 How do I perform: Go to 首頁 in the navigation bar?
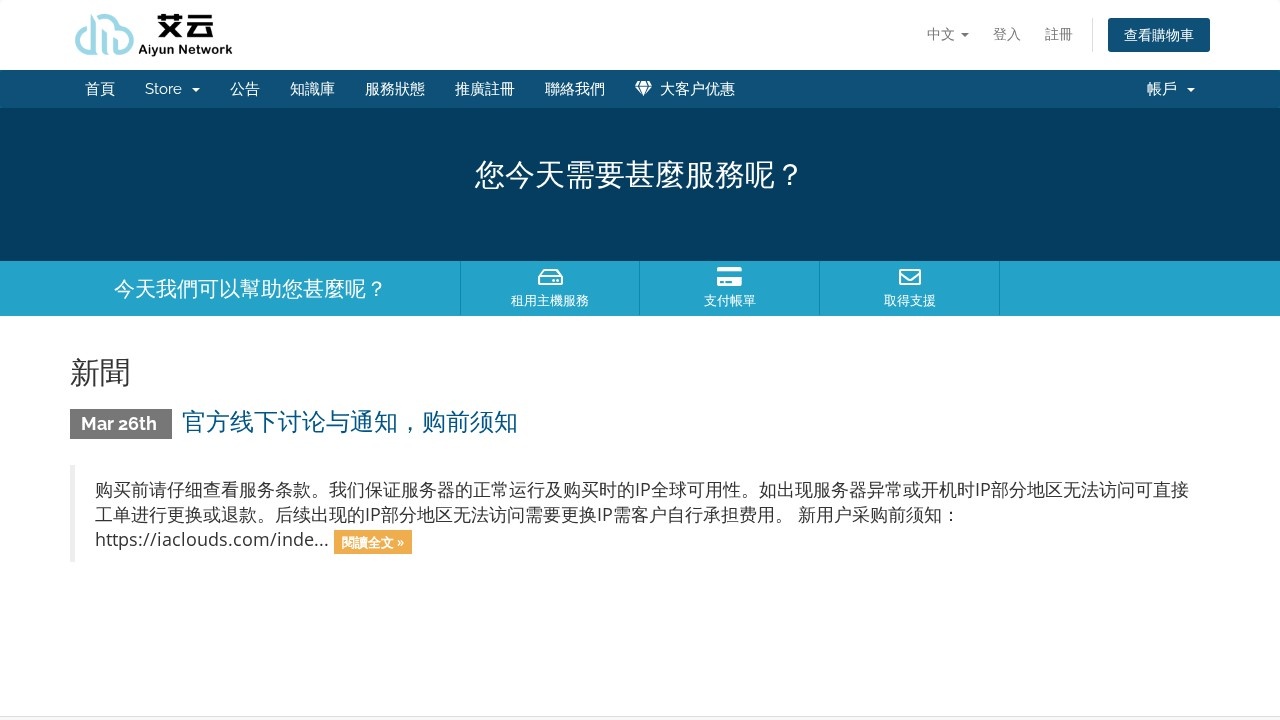100,89
